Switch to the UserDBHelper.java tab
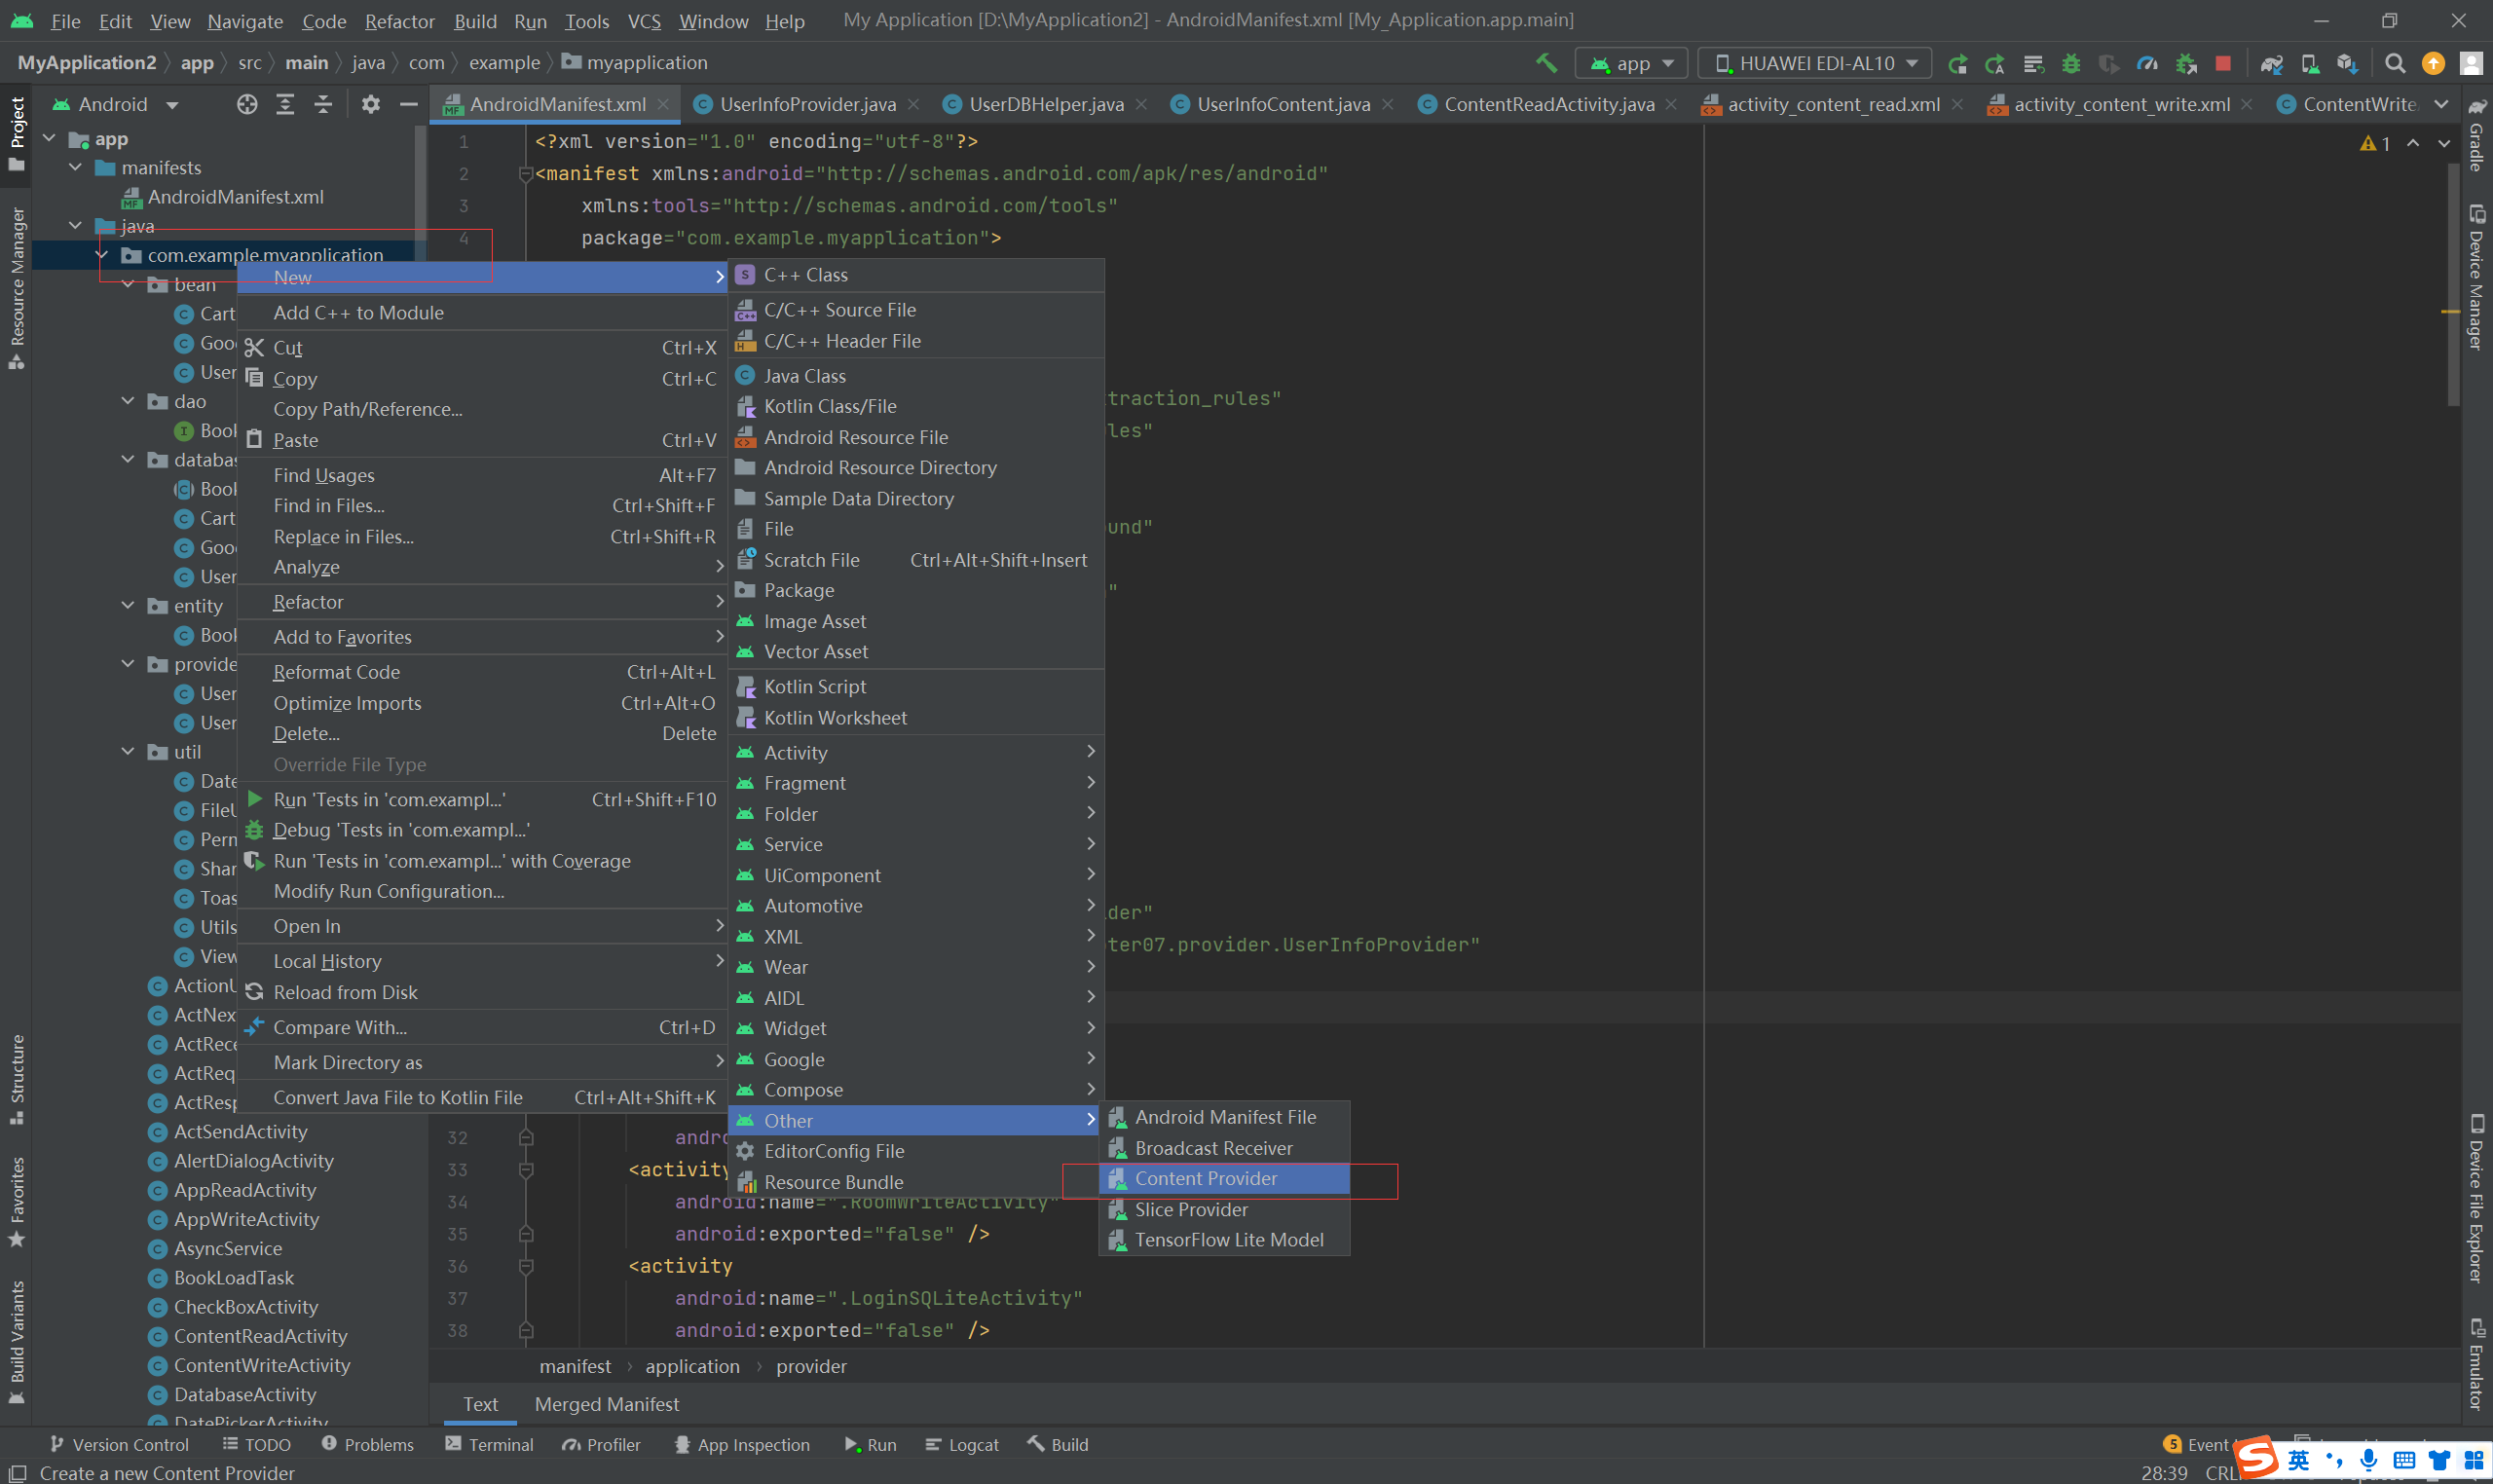The width and height of the screenshot is (2493, 1484). pos(1045,104)
